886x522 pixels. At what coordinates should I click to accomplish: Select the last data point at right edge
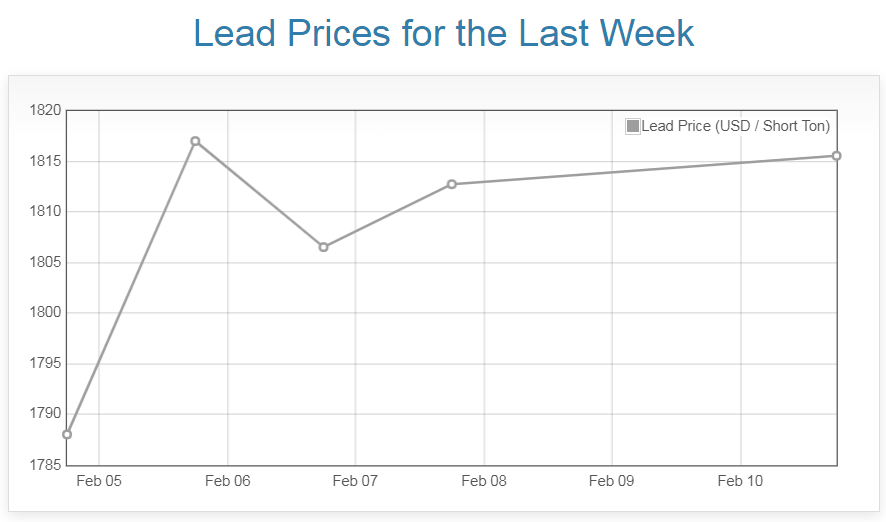coord(836,156)
